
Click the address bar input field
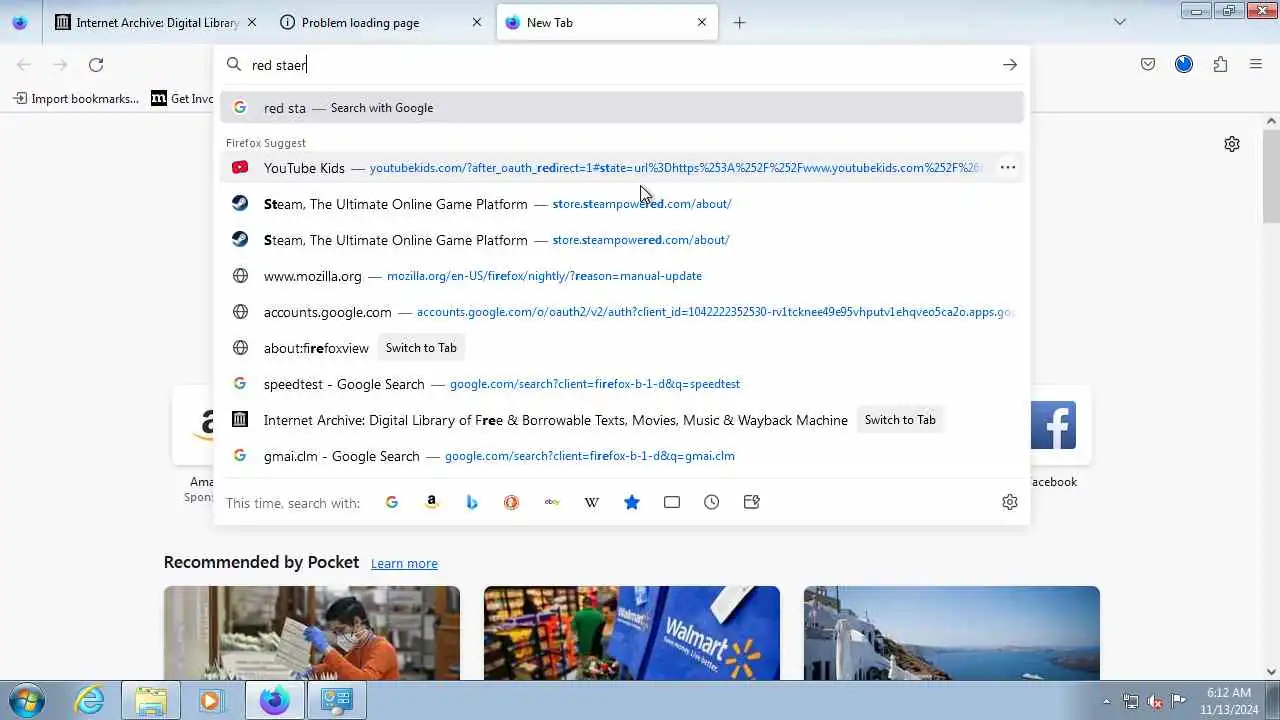point(620,65)
